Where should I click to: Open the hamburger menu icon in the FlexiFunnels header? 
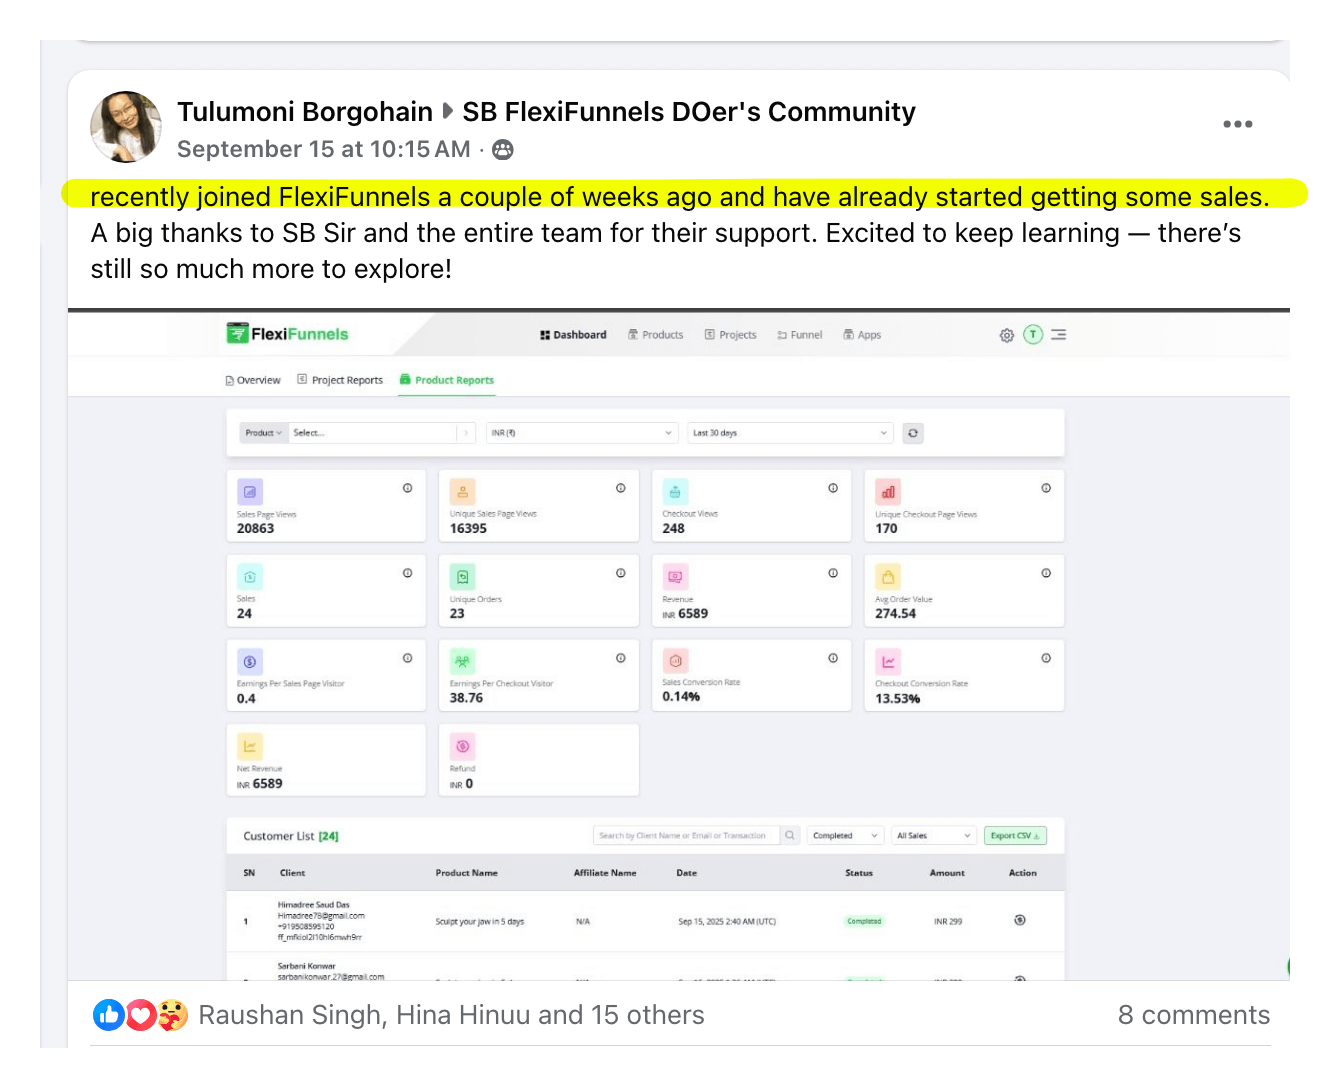[1059, 335]
